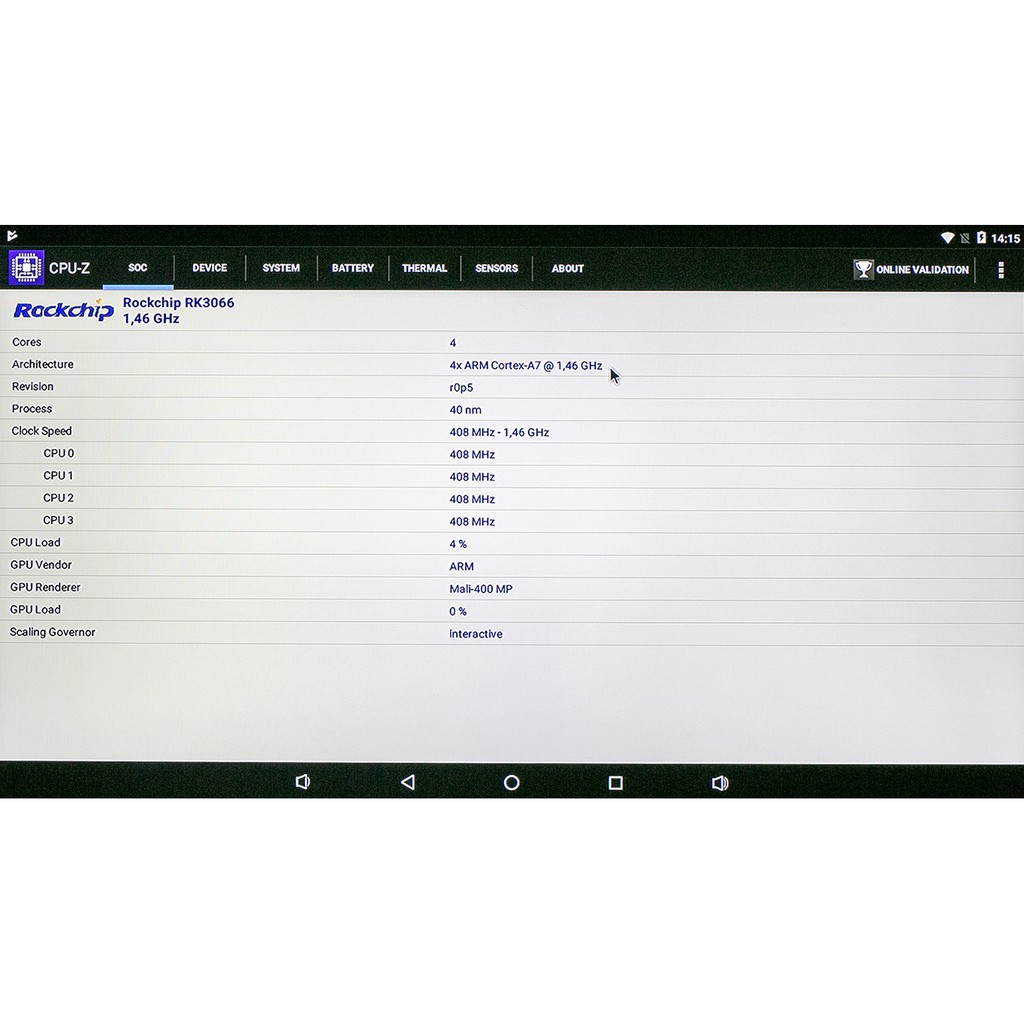Click the Scaling Governor label

pyautogui.click(x=52, y=632)
